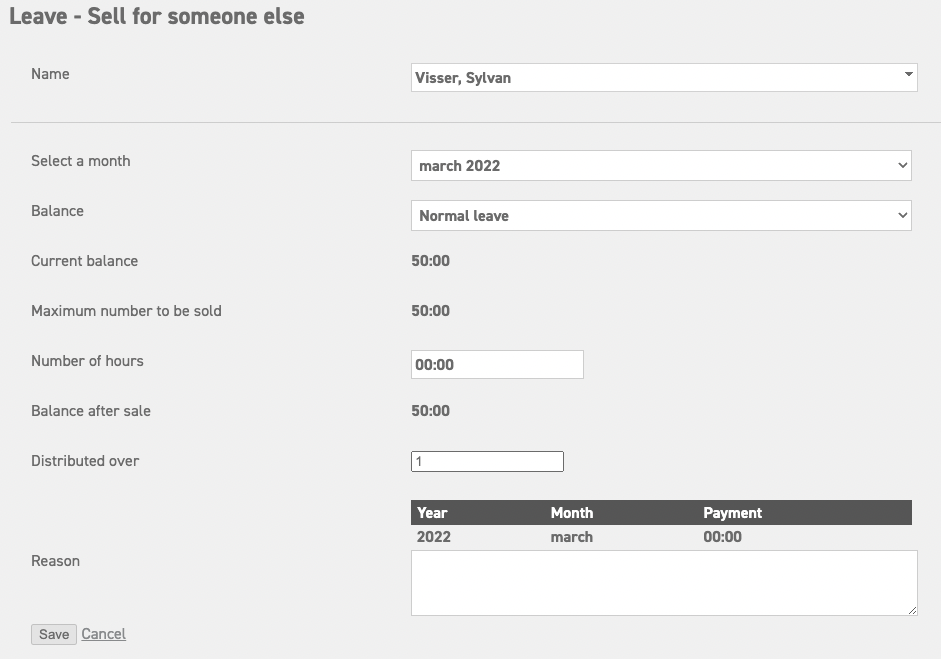Screen dimensions: 941x659
Task: Click the Balance selector's dropdown chevron
Action: [901, 215]
